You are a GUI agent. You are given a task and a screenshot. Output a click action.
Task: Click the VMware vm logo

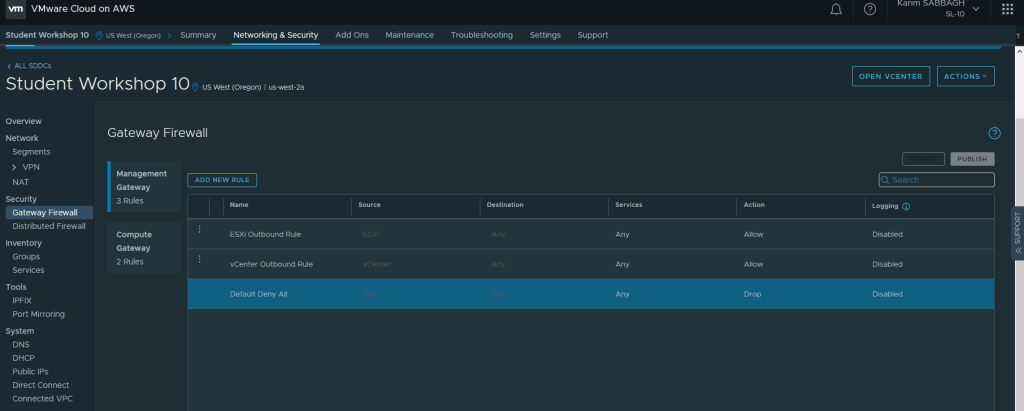click(x=15, y=9)
